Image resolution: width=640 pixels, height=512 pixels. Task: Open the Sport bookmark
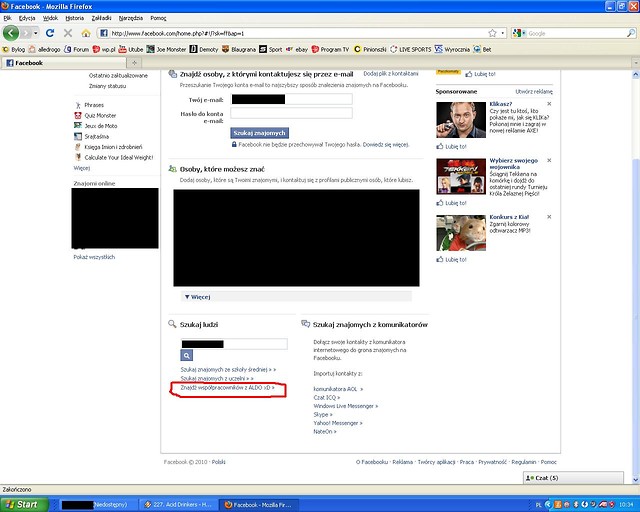[271, 49]
